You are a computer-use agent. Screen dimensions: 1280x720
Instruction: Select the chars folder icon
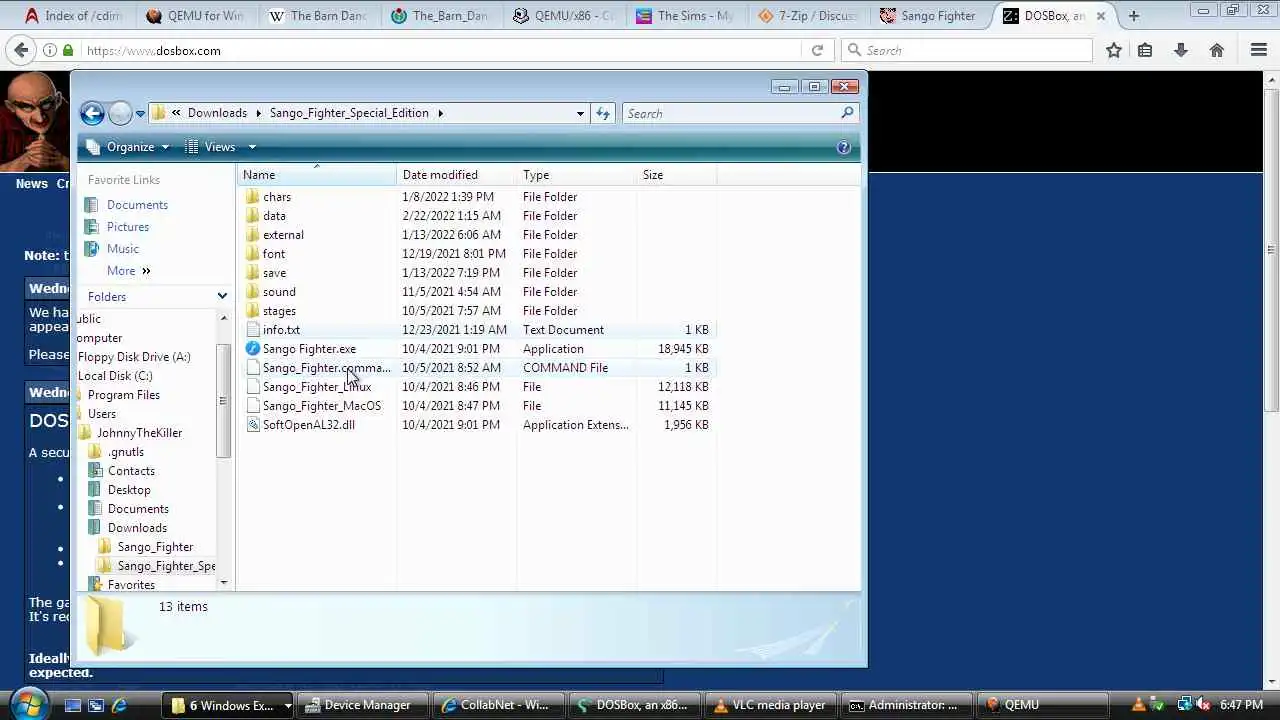(253, 197)
